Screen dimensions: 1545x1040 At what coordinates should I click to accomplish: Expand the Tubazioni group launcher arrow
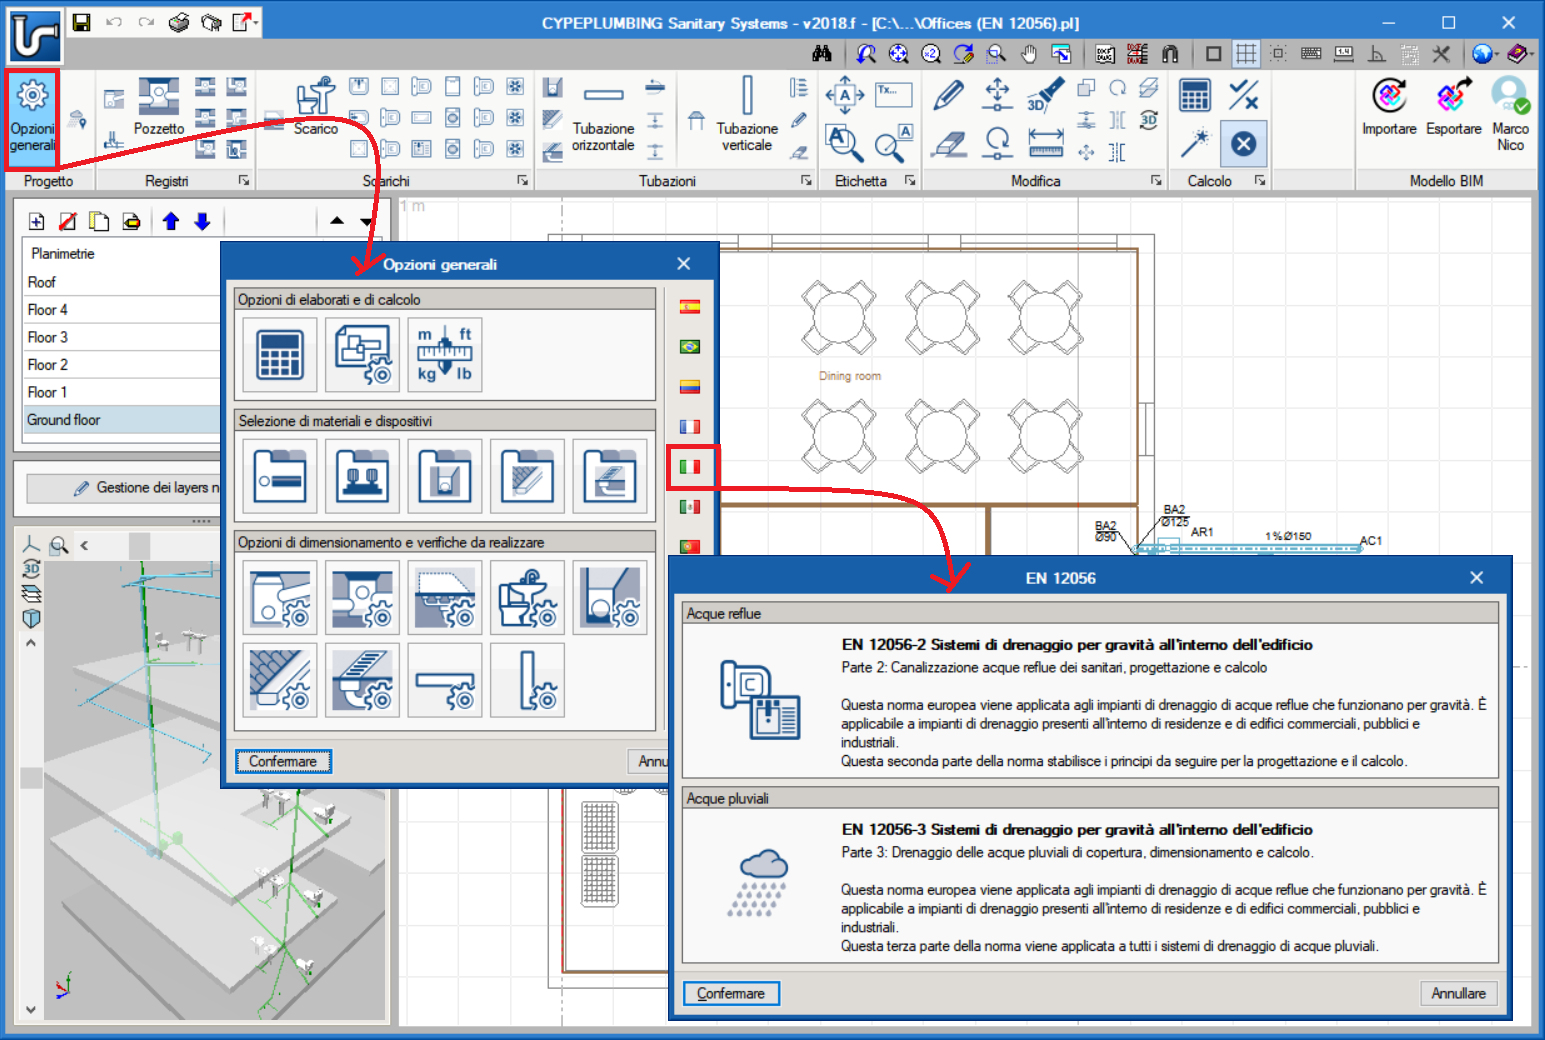(x=806, y=181)
